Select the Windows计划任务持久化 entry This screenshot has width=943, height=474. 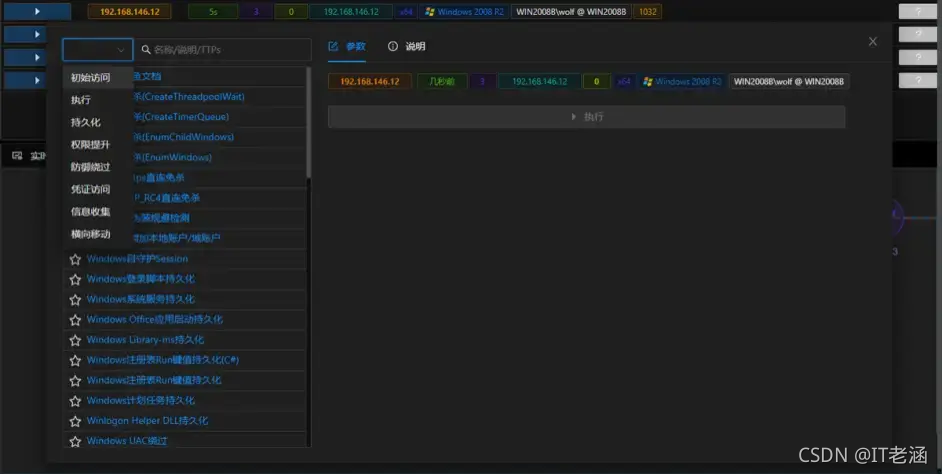click(x=141, y=401)
